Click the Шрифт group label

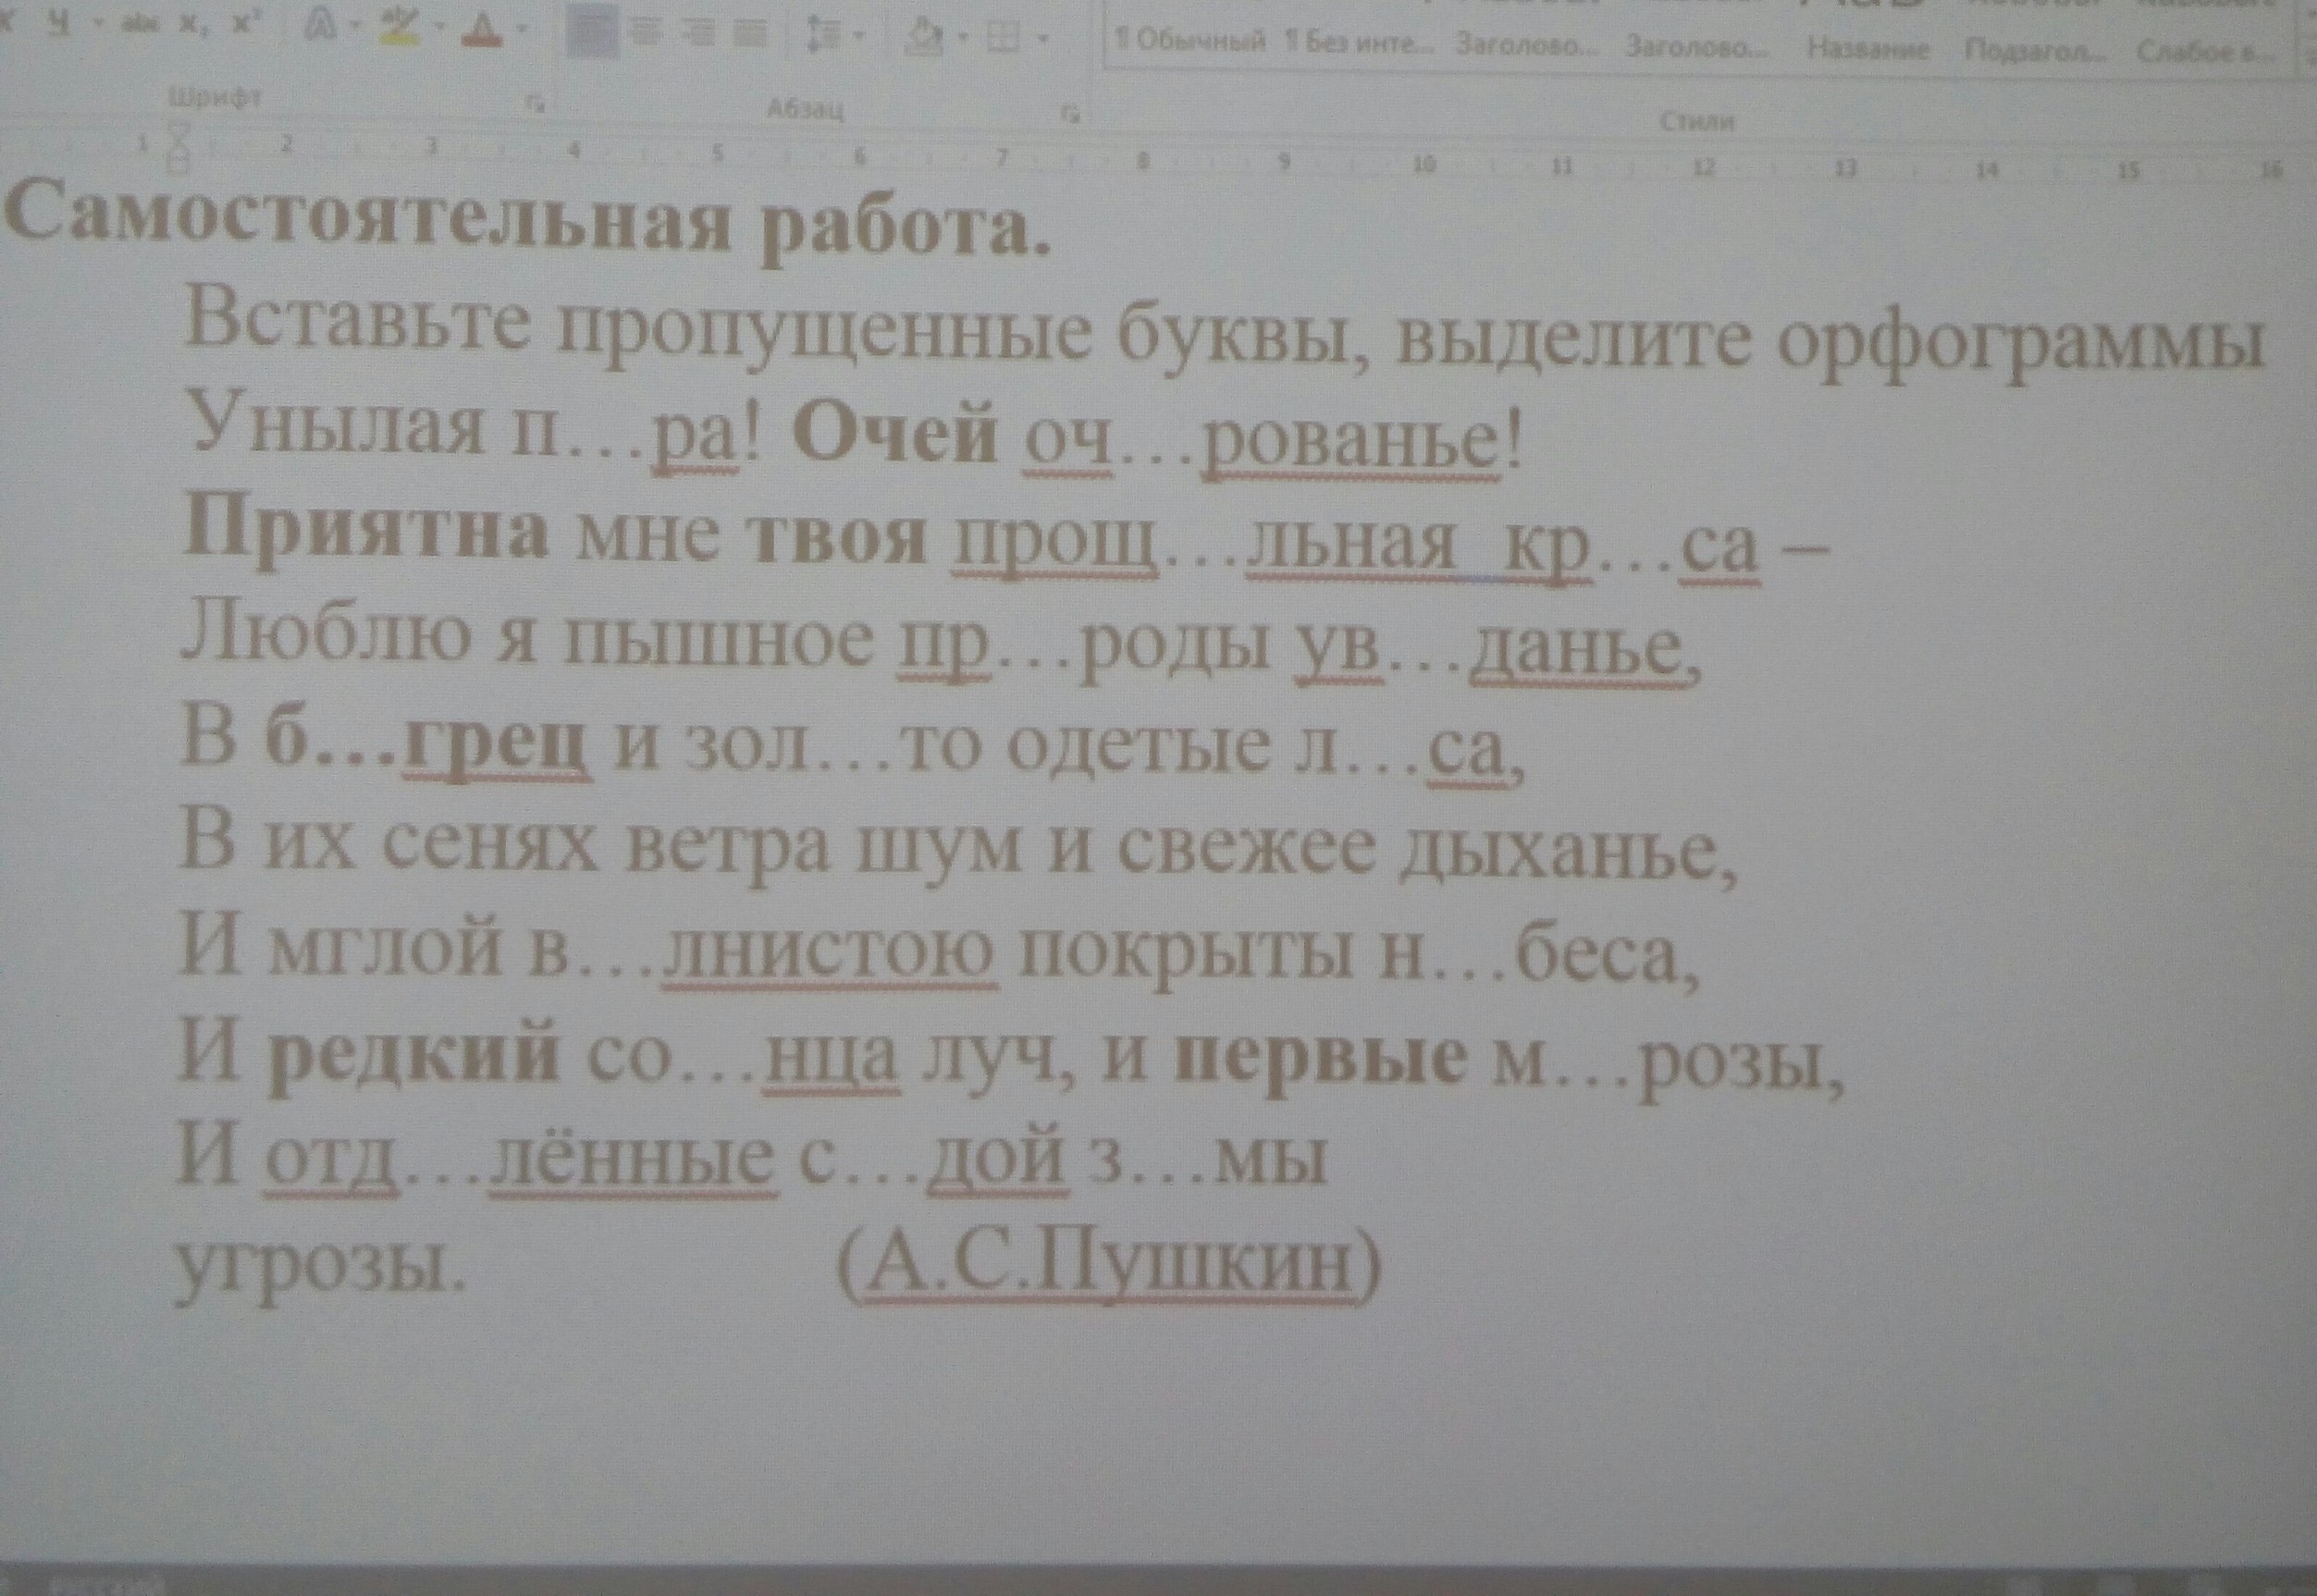point(213,98)
